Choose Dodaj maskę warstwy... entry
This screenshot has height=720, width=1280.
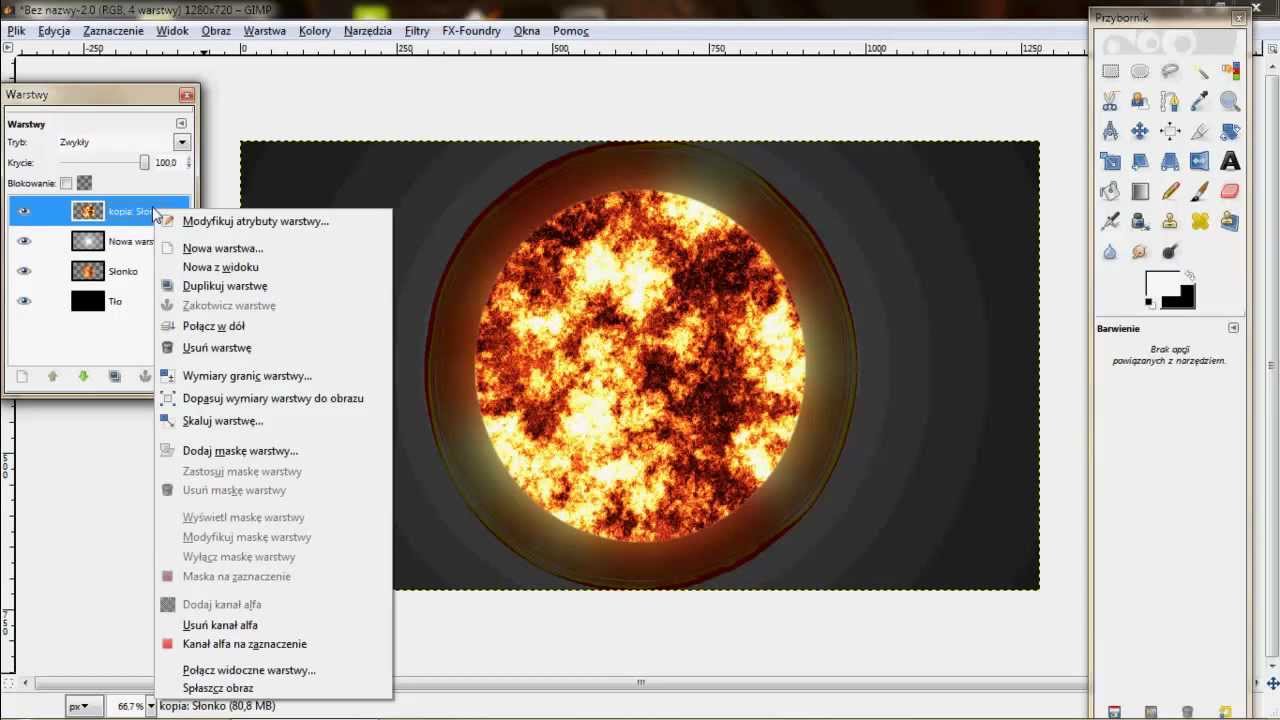coord(240,451)
